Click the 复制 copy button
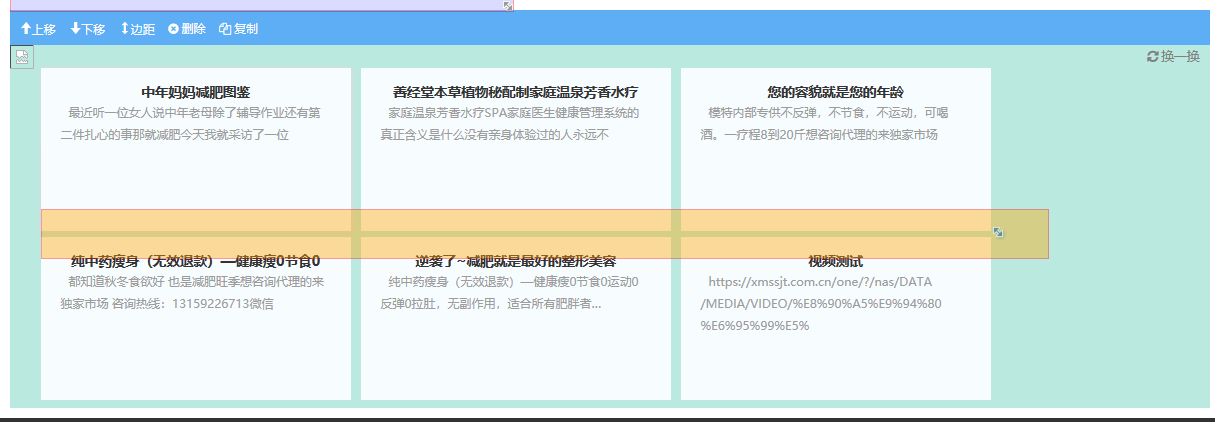This screenshot has height=422, width=1215. point(238,29)
